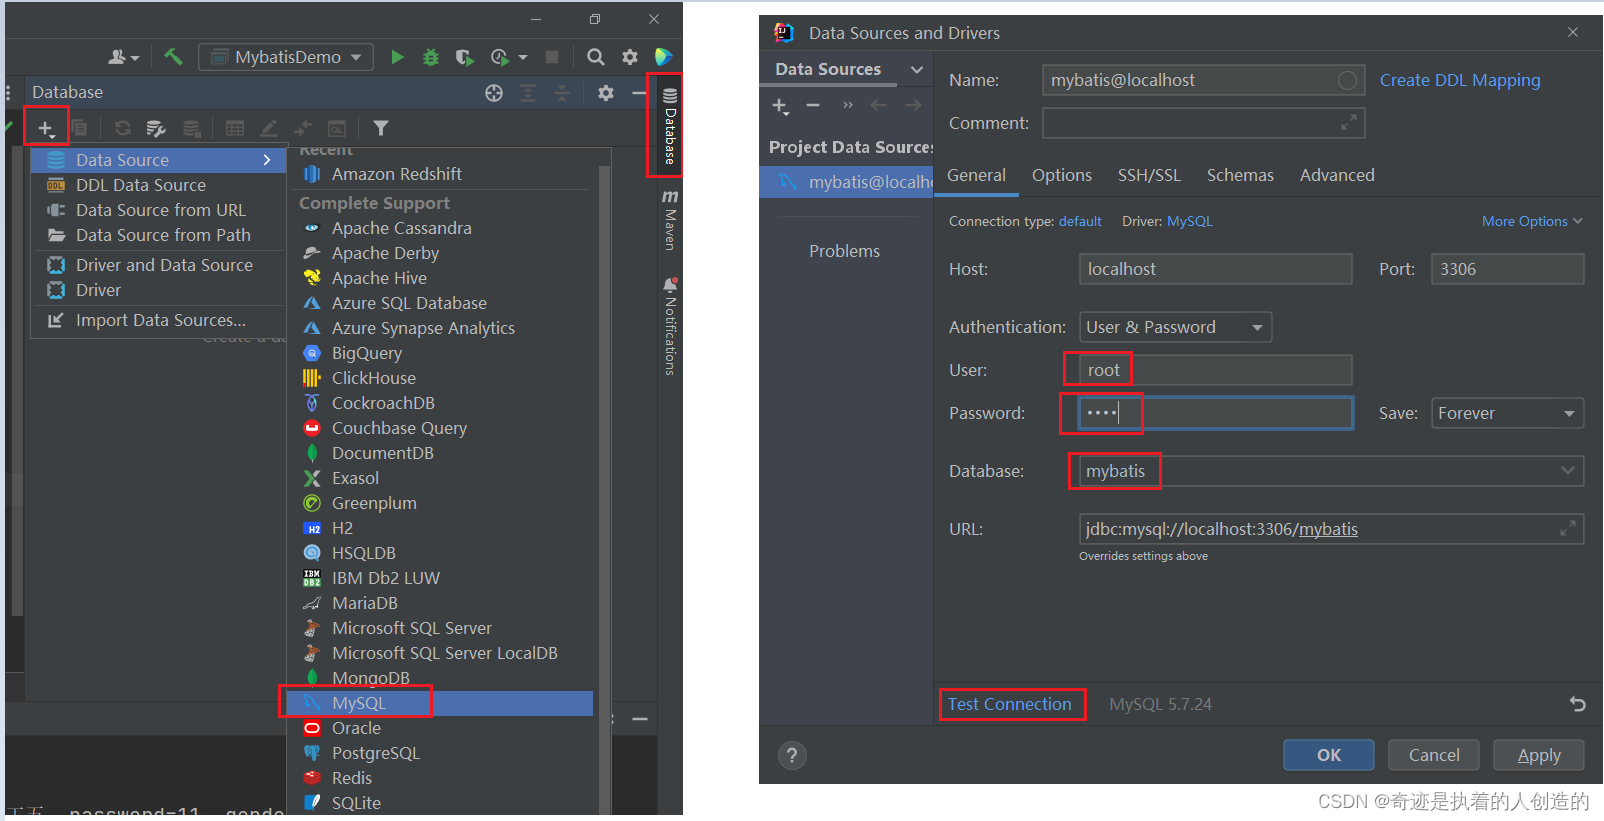Screen dimensions: 1604x821
Task: Select PostgreSQL from database list
Action: 440,753
